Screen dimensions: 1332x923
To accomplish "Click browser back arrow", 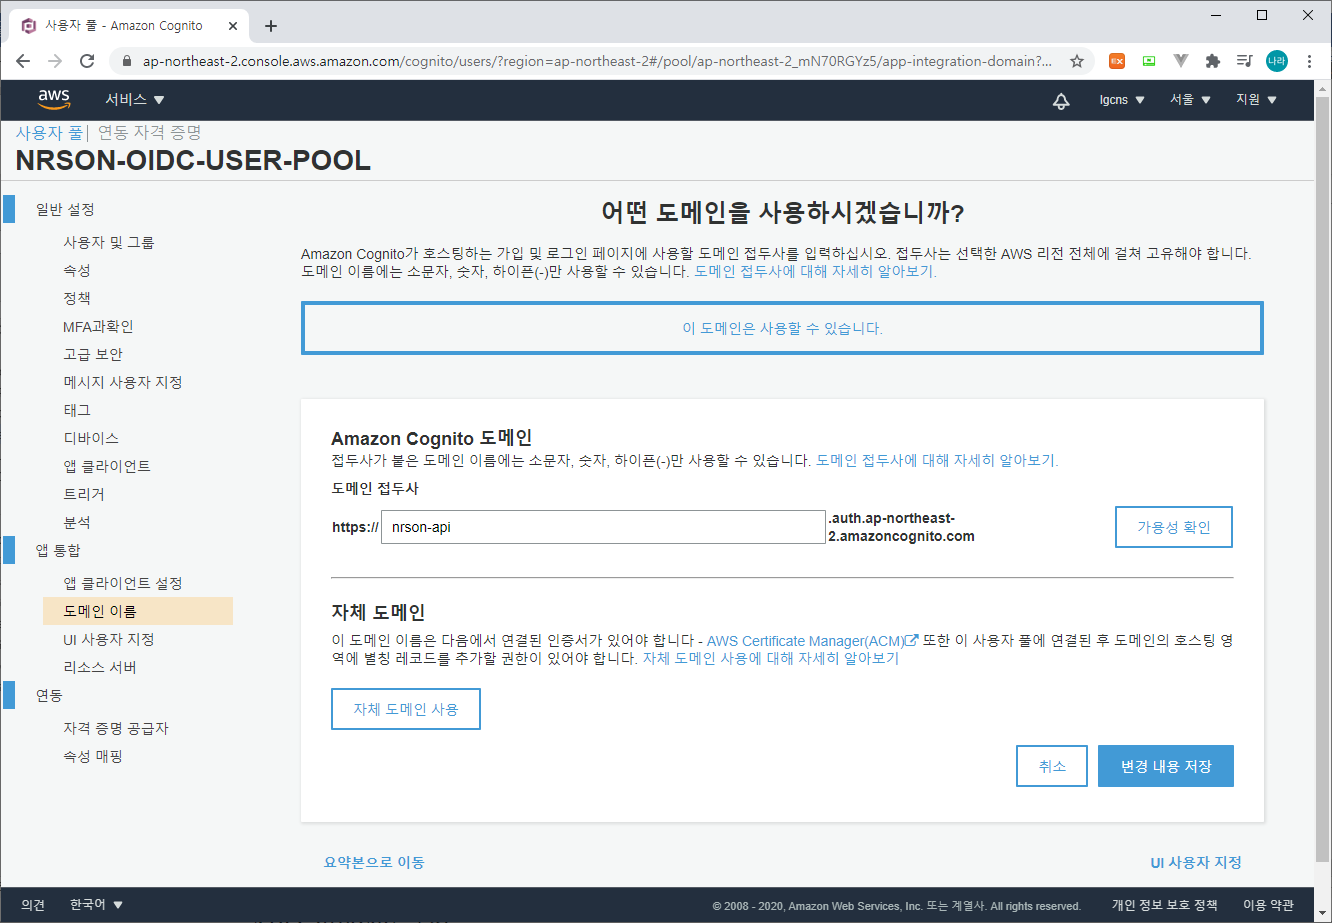I will [x=23, y=61].
